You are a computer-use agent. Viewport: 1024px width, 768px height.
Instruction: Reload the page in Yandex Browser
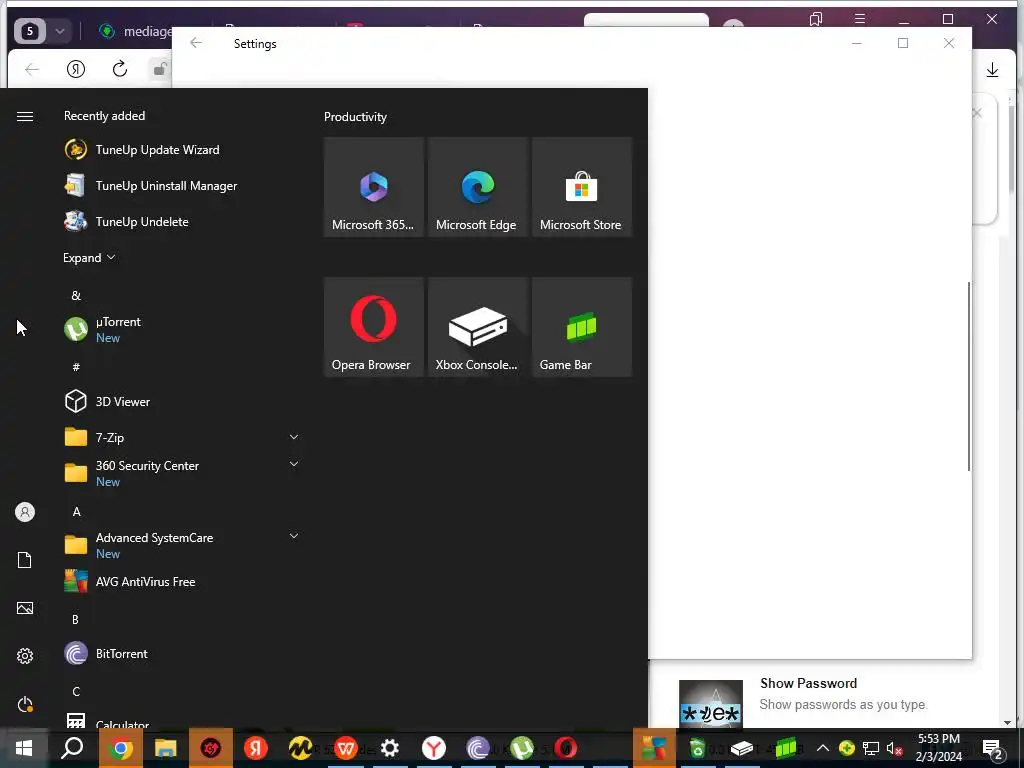coord(120,69)
